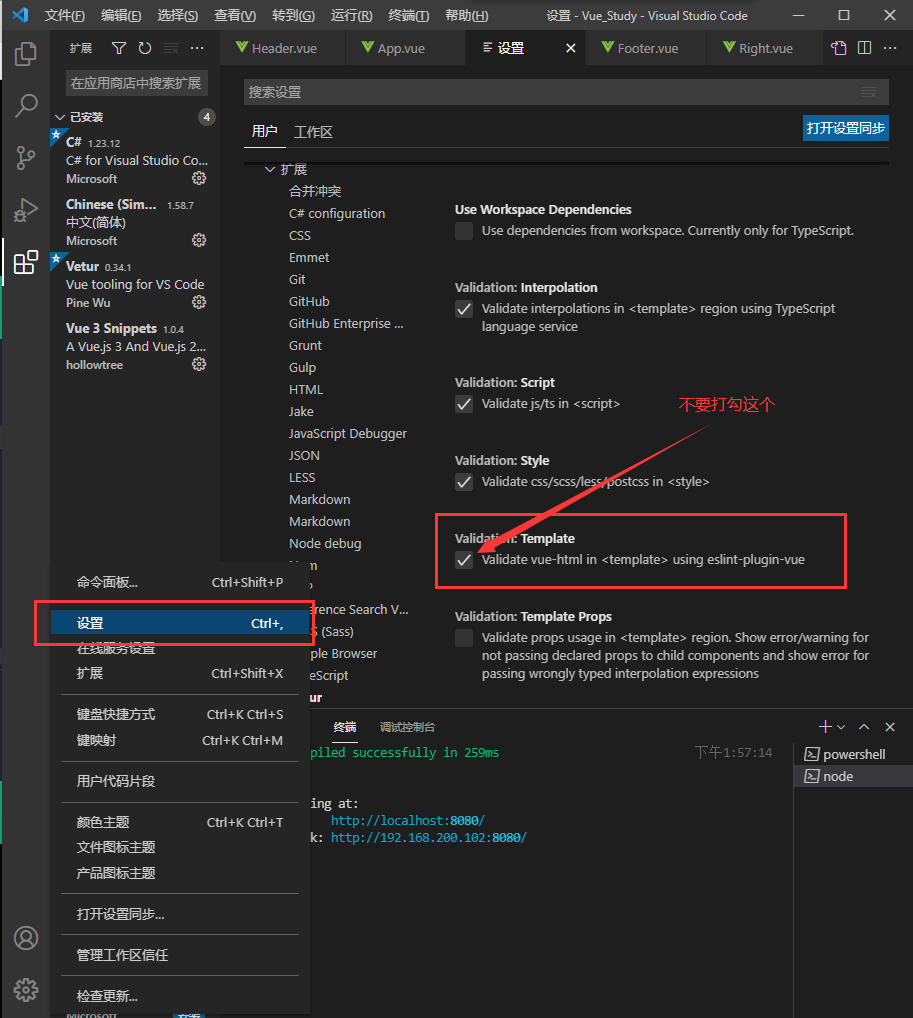Viewport: 913px width, 1018px height.
Task: Open manage gear for Vue 3 Snippets
Action: 199,364
